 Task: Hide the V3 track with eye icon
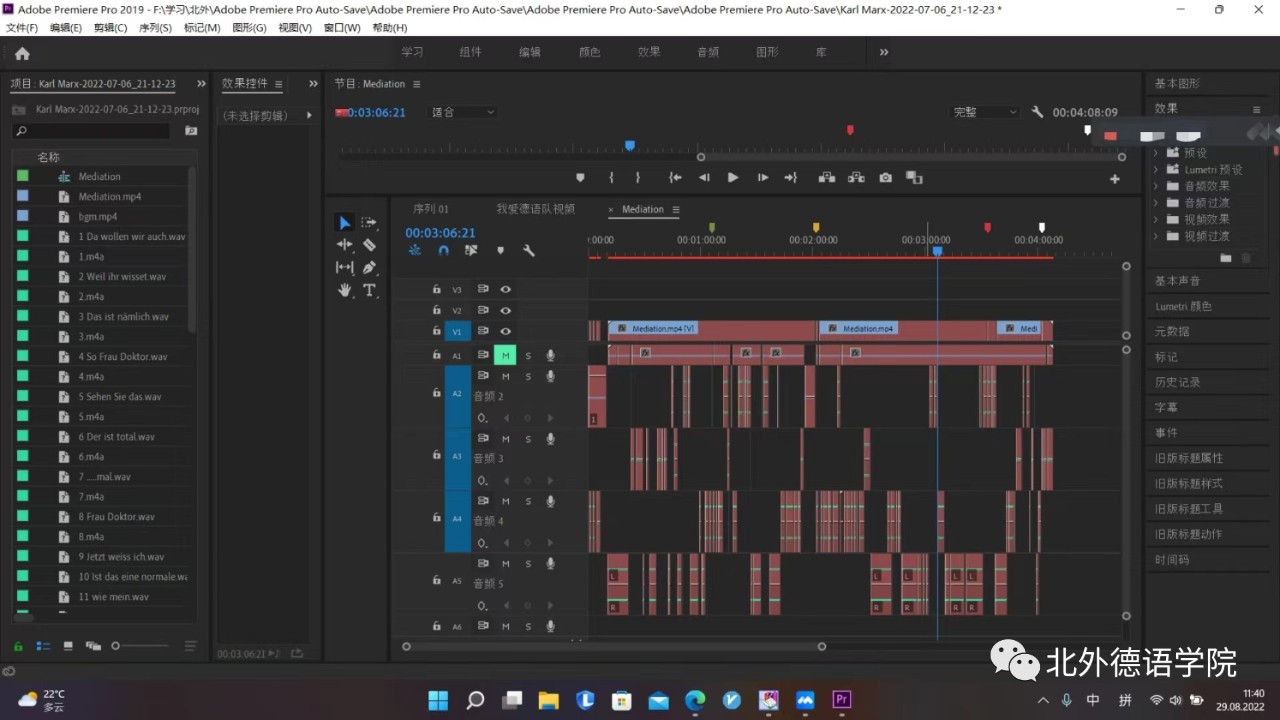click(x=506, y=289)
